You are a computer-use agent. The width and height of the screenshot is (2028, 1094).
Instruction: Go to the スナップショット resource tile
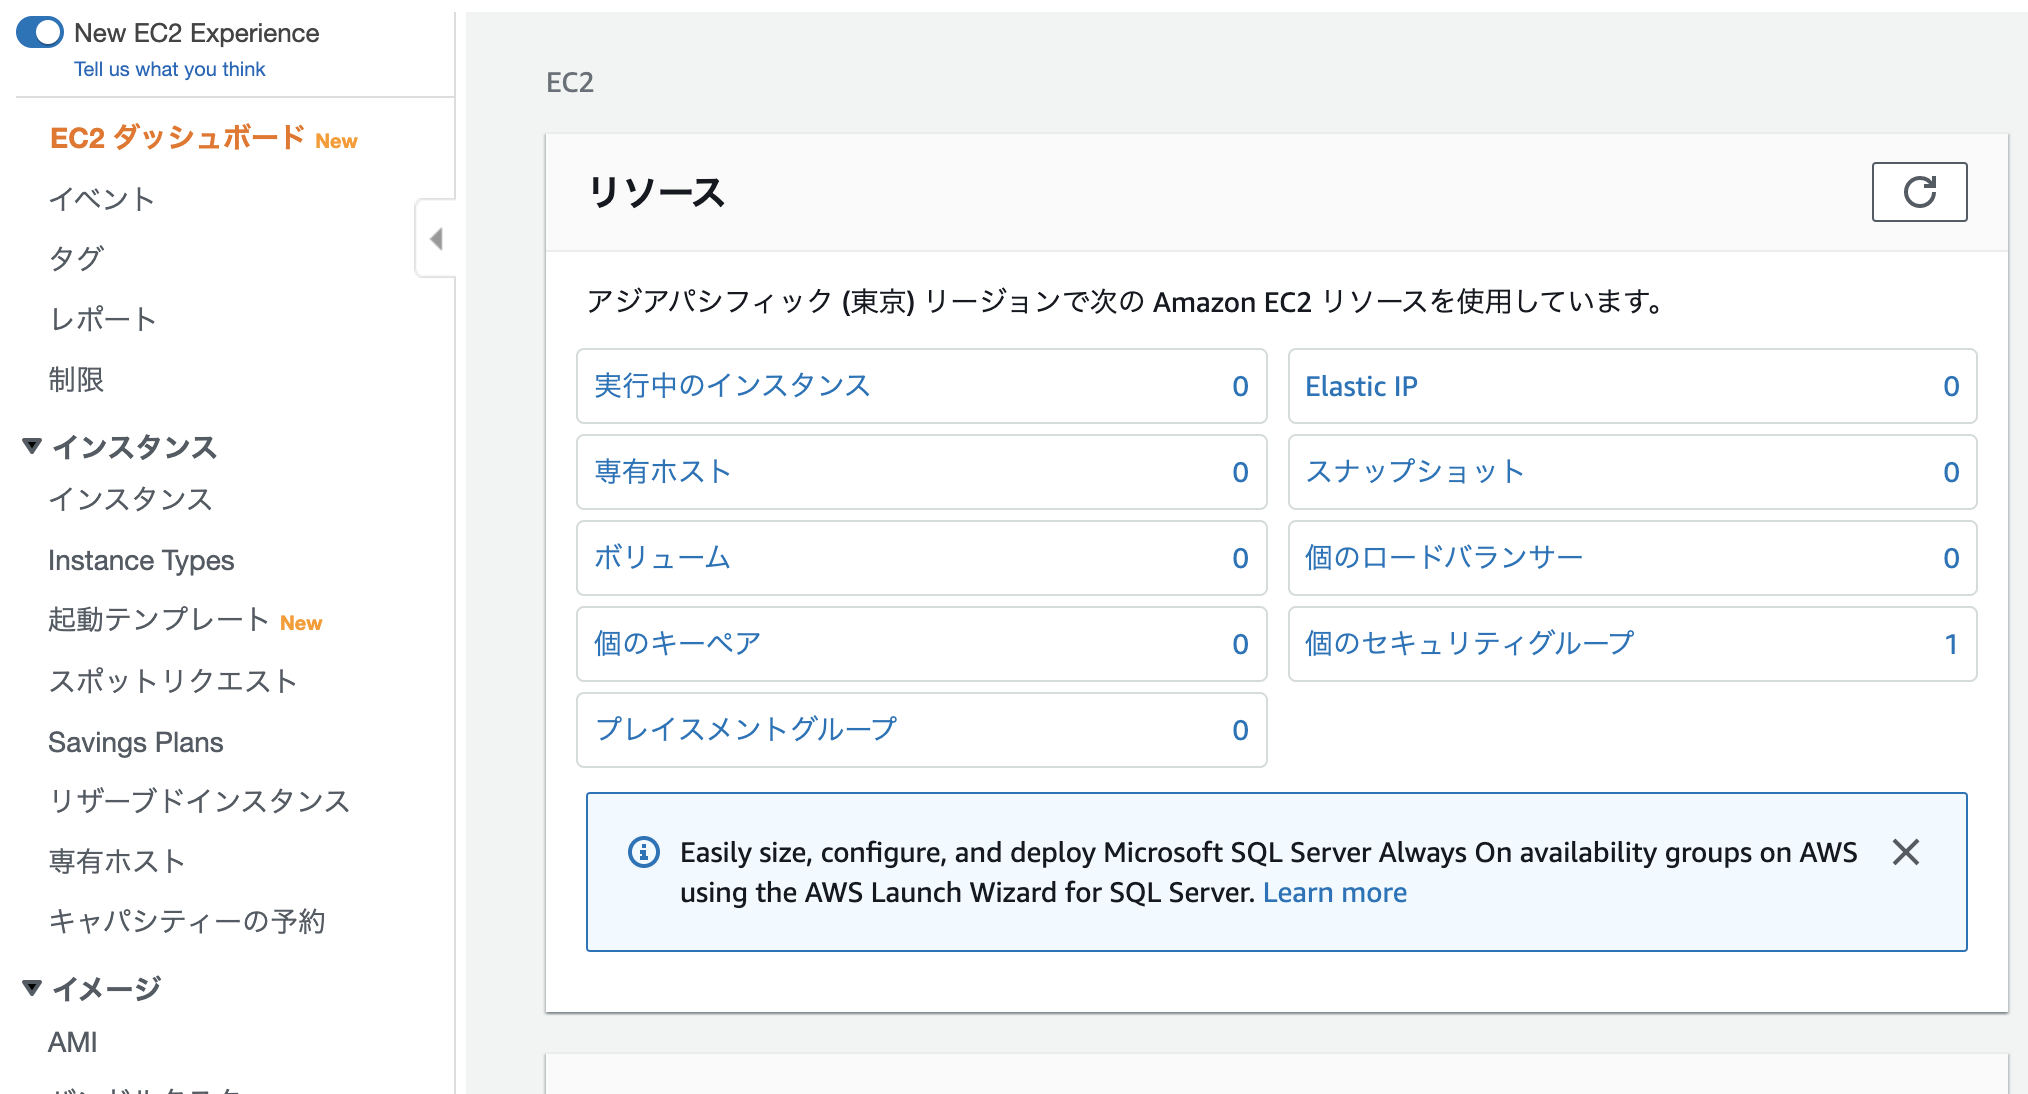(x=1414, y=472)
